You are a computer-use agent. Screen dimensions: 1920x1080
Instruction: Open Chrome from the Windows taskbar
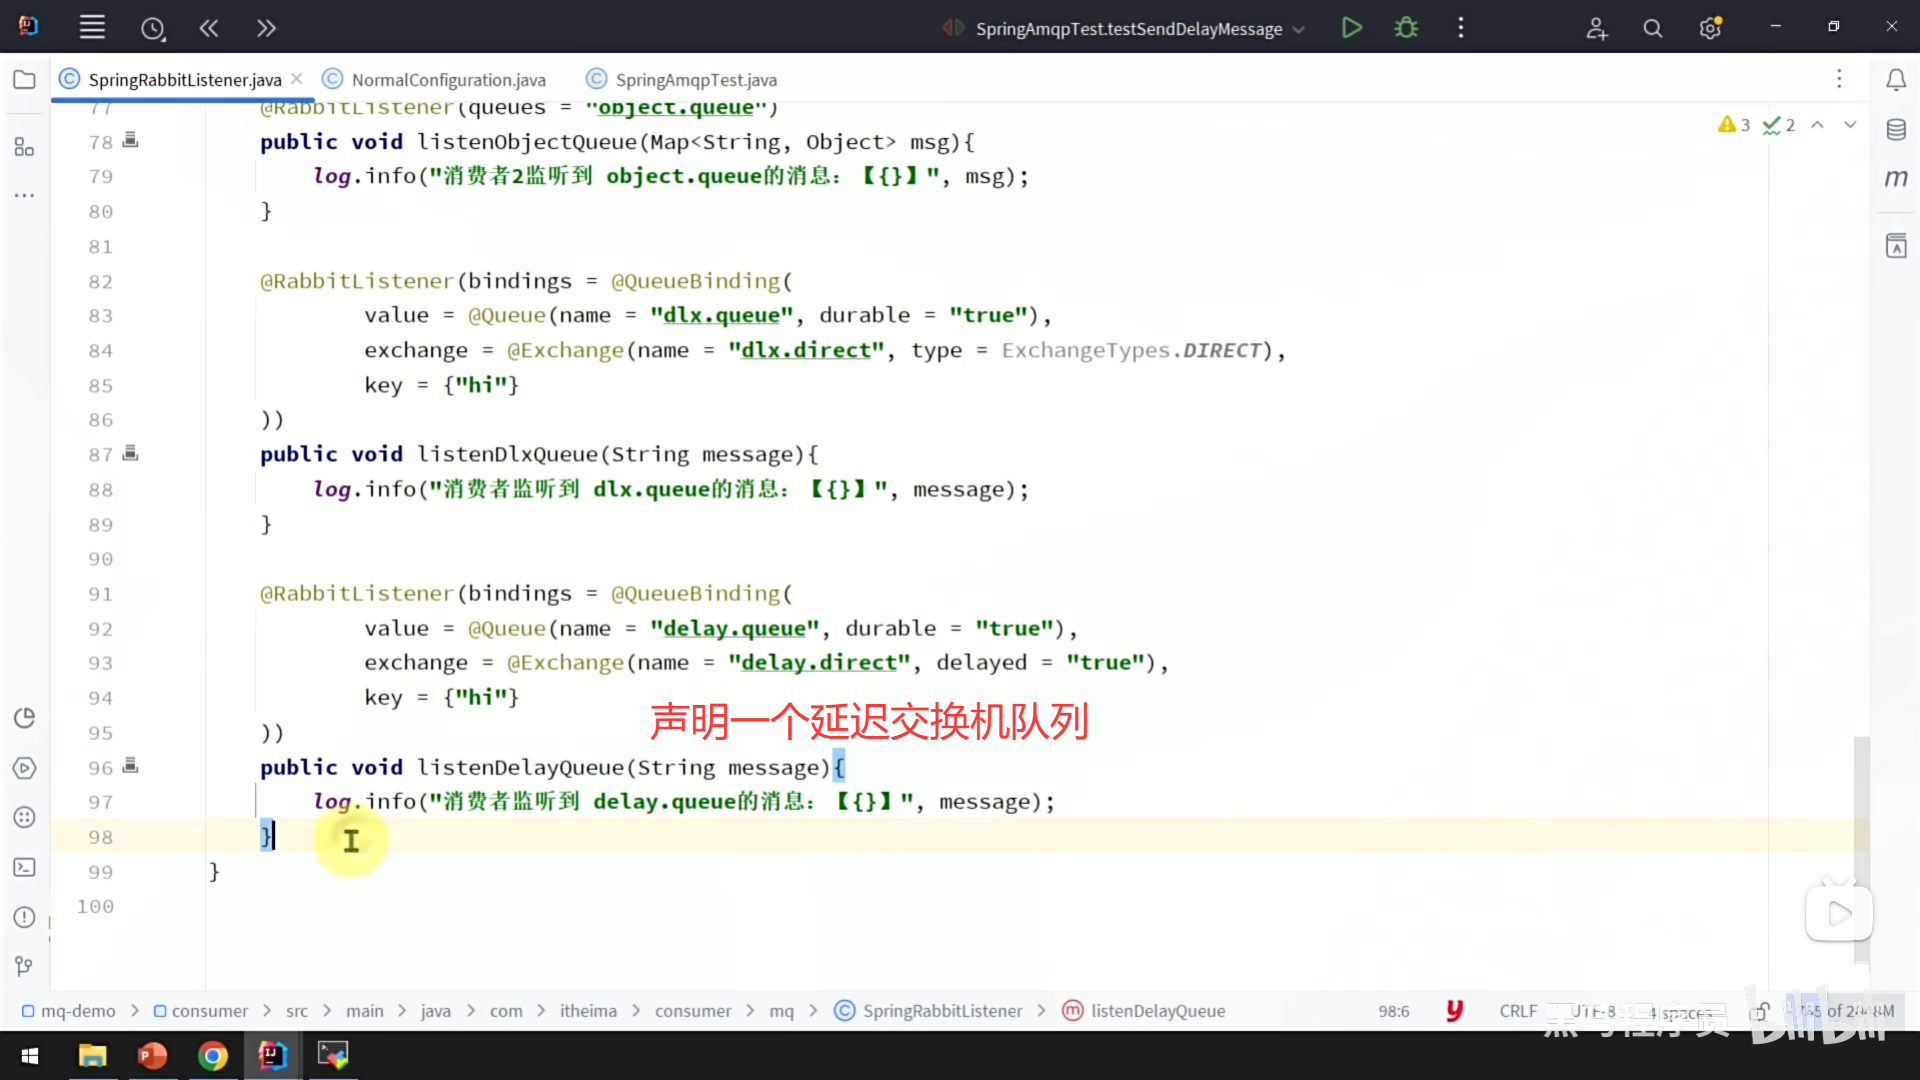212,1056
